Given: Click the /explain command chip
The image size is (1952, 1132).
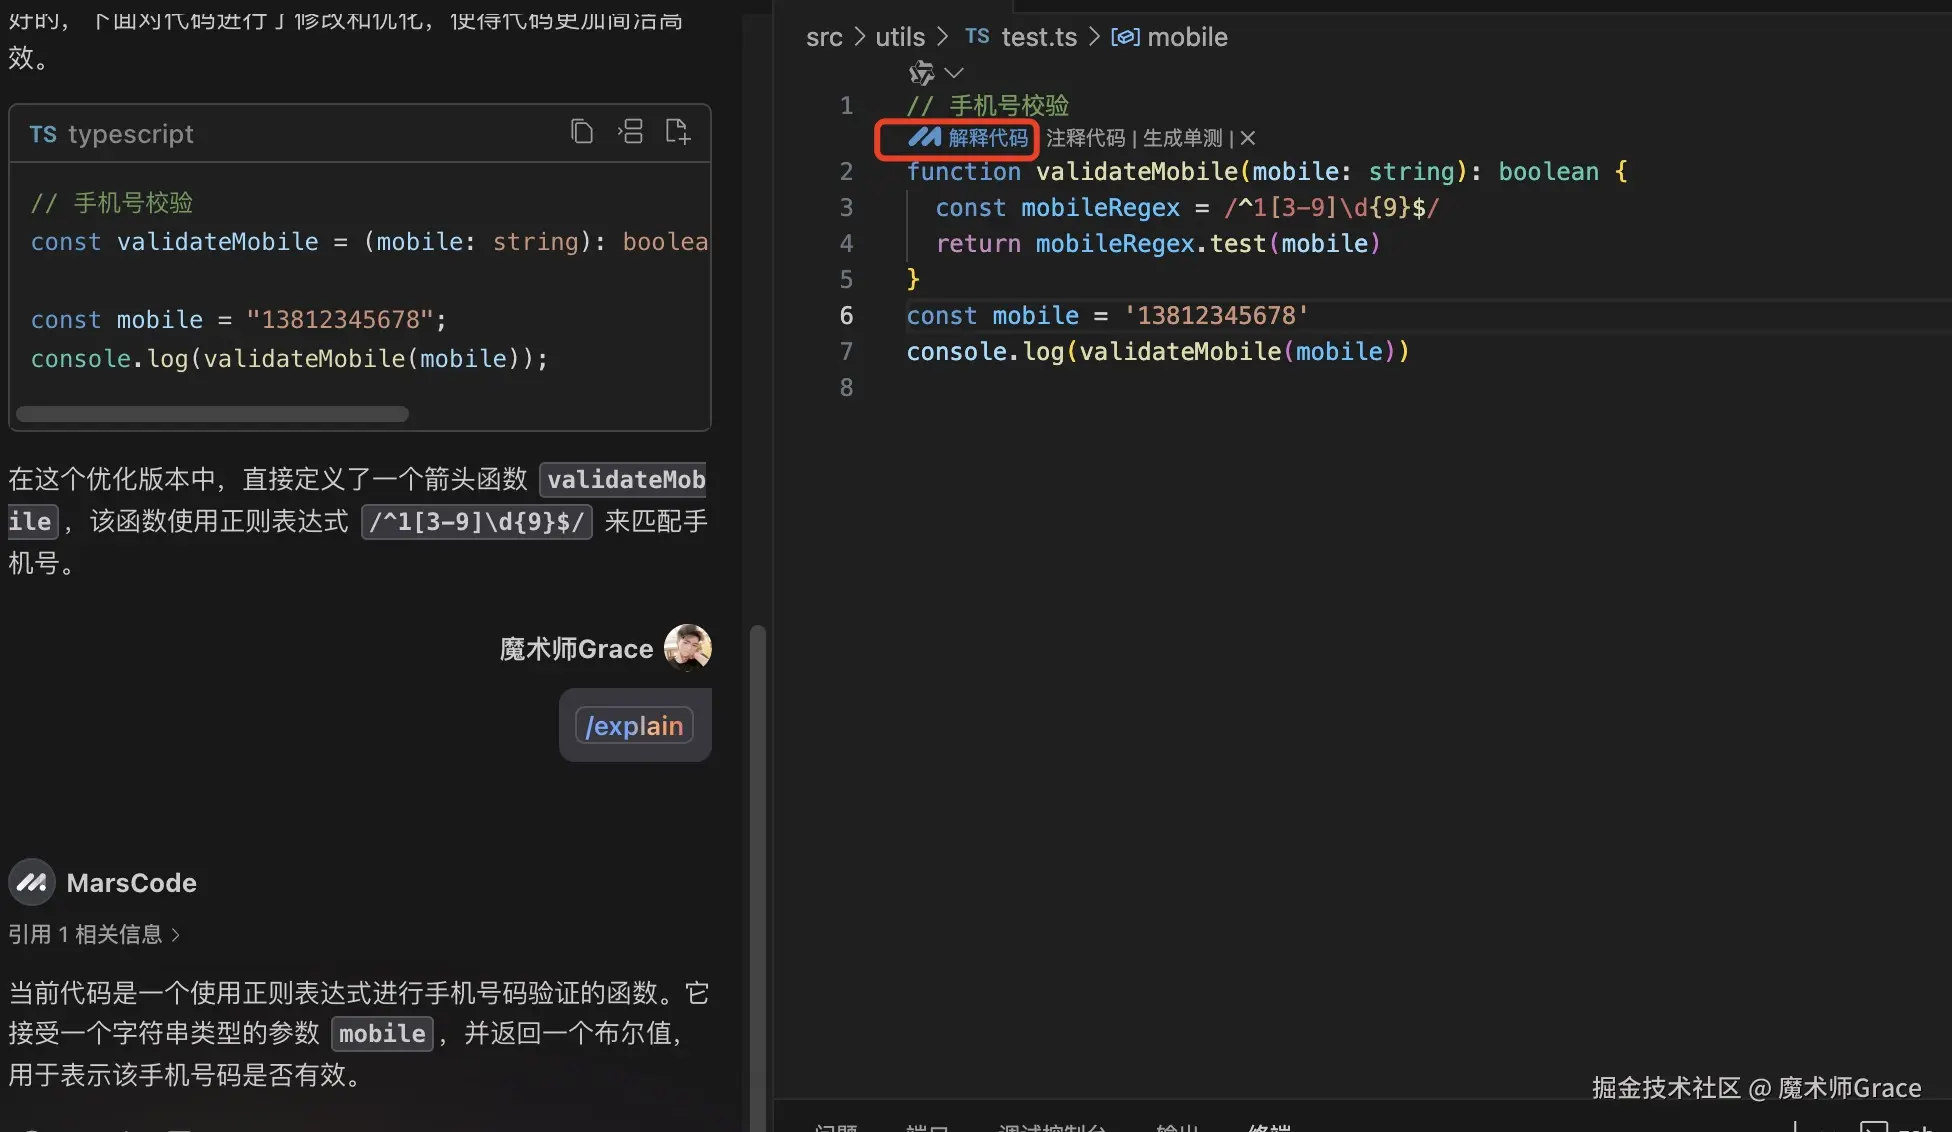Looking at the screenshot, I should pyautogui.click(x=634, y=726).
